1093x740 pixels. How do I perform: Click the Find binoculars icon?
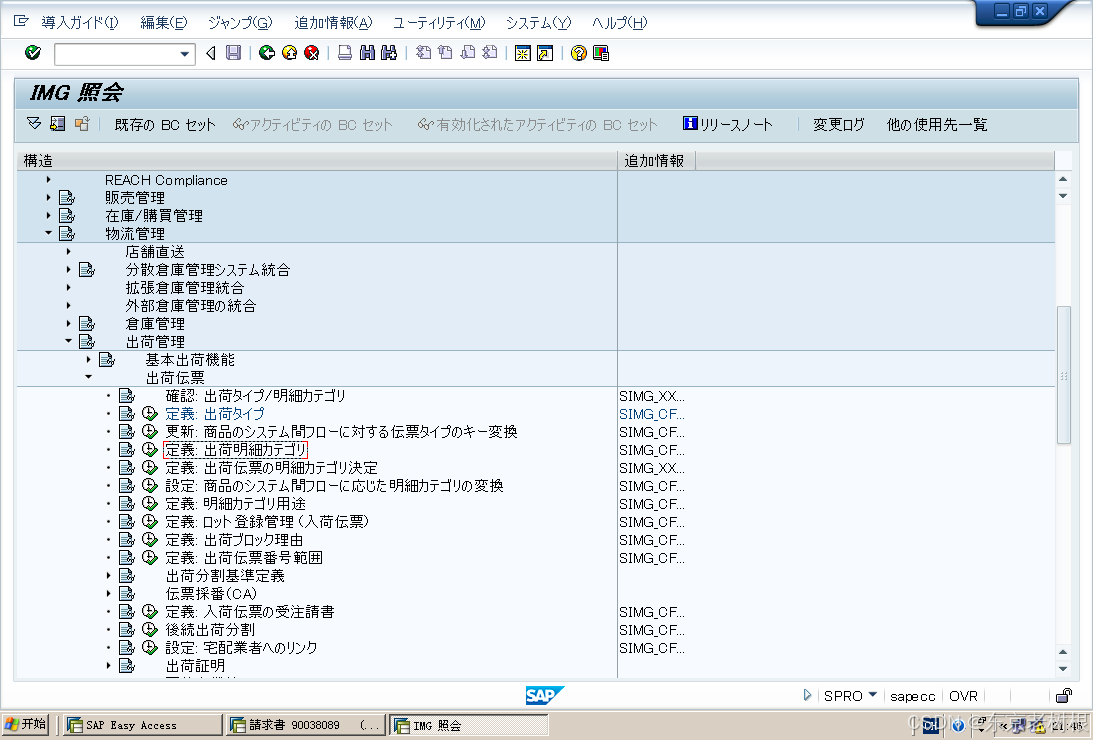pos(367,53)
